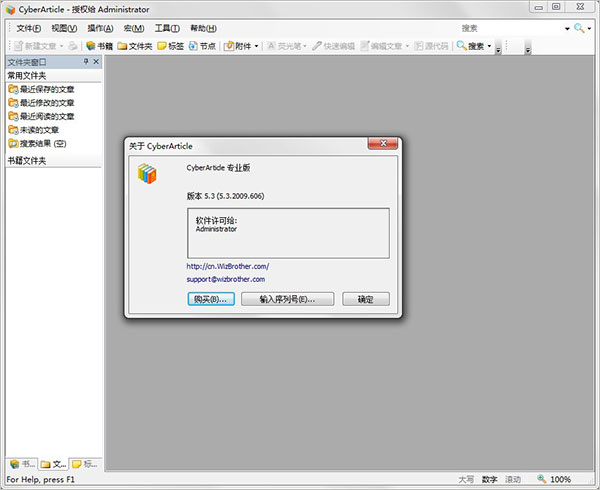Viewport: 600px width, 490px height.
Task: Click the 标签 tag toolbar button
Action: tap(171, 46)
